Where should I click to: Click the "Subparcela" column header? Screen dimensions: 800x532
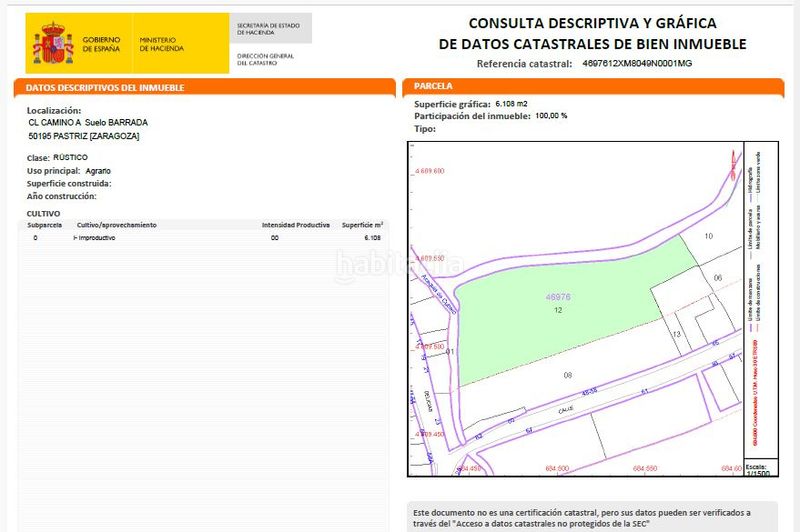[44, 225]
